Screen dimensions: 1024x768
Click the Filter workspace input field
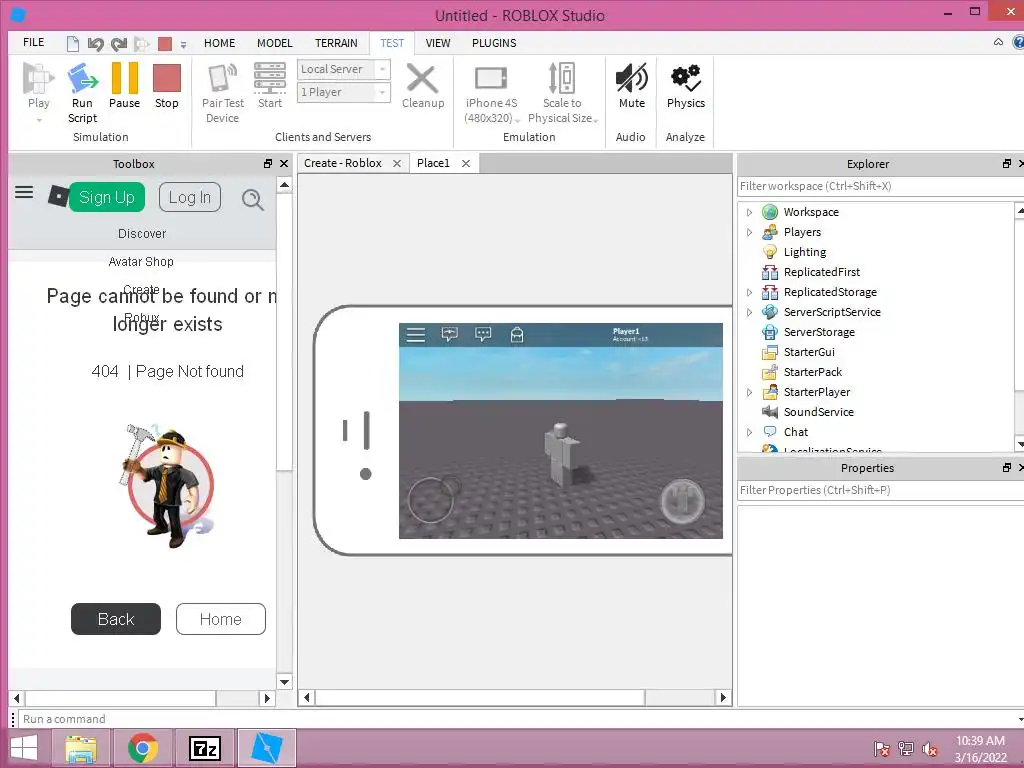(x=879, y=186)
